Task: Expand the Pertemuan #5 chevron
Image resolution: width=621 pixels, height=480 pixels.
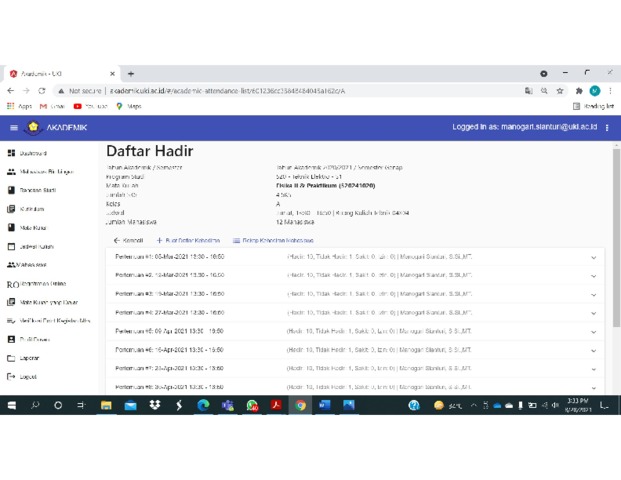Action: [x=593, y=331]
